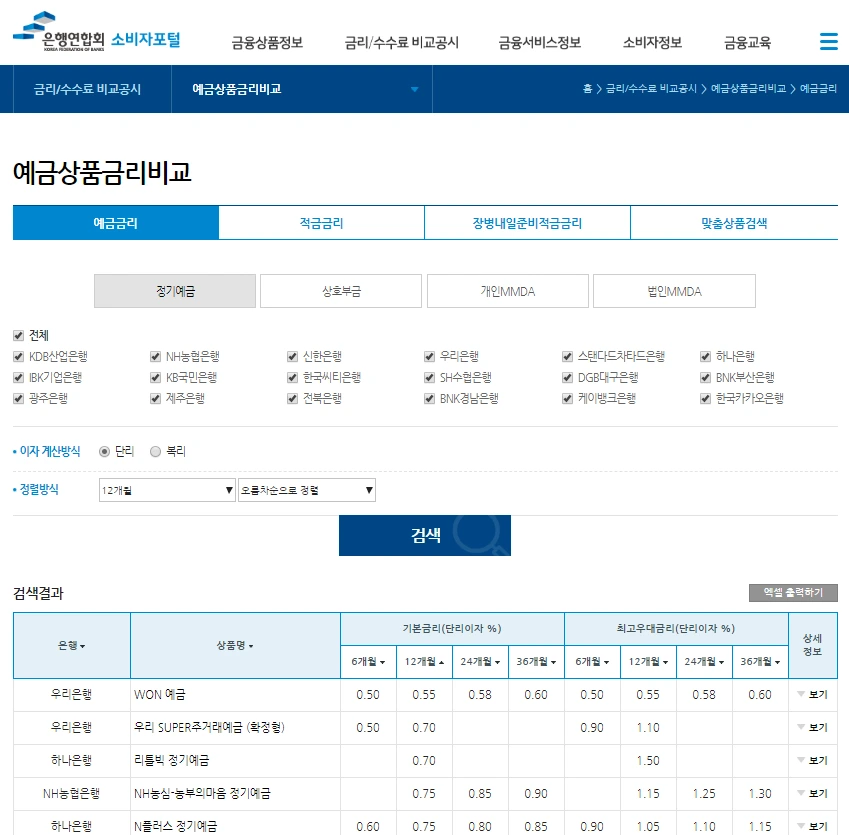Click the 검색 search button

coord(425,536)
